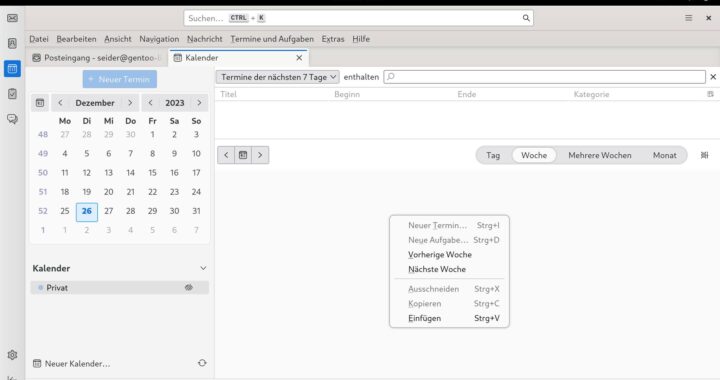Clear the event filter with X

point(713,77)
